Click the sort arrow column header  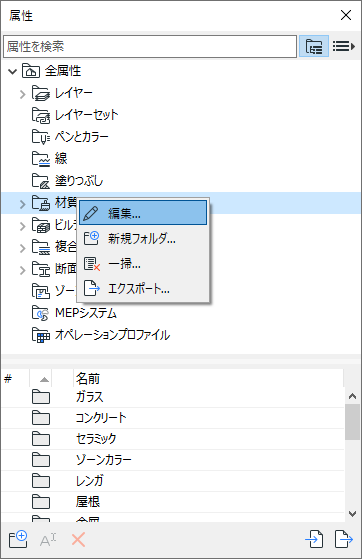coord(41,378)
